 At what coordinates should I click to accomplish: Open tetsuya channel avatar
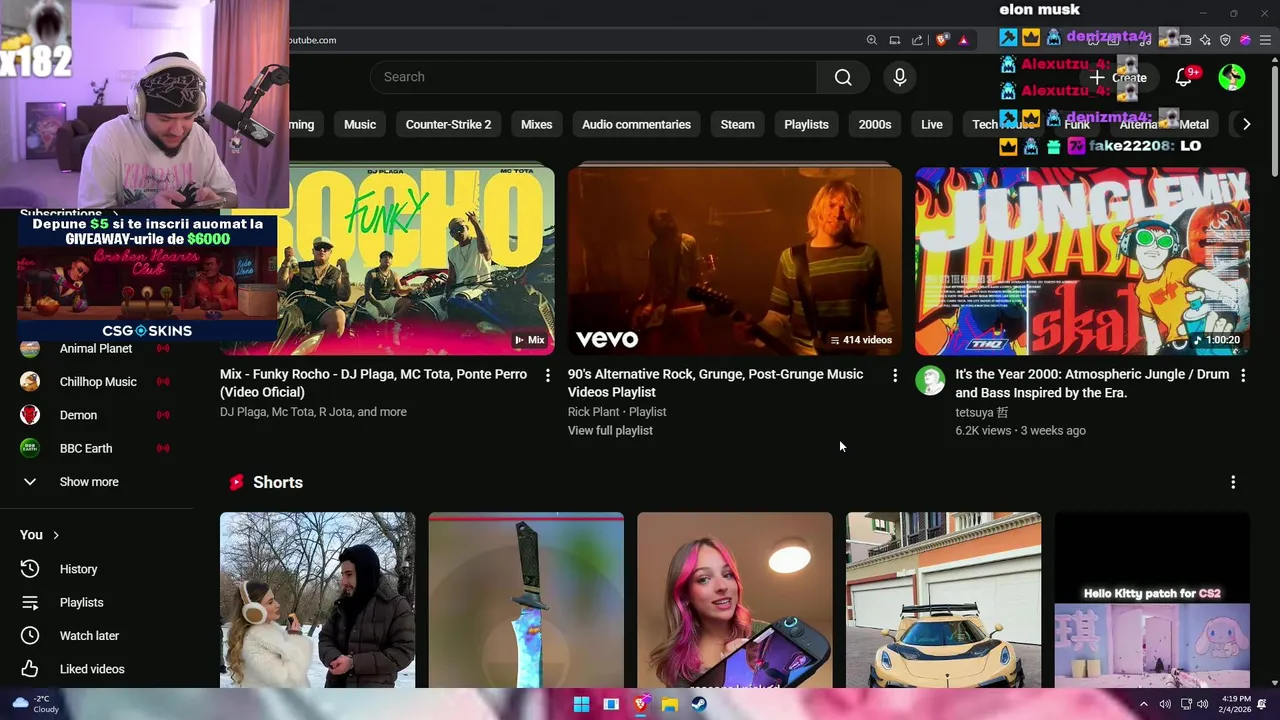click(x=930, y=380)
